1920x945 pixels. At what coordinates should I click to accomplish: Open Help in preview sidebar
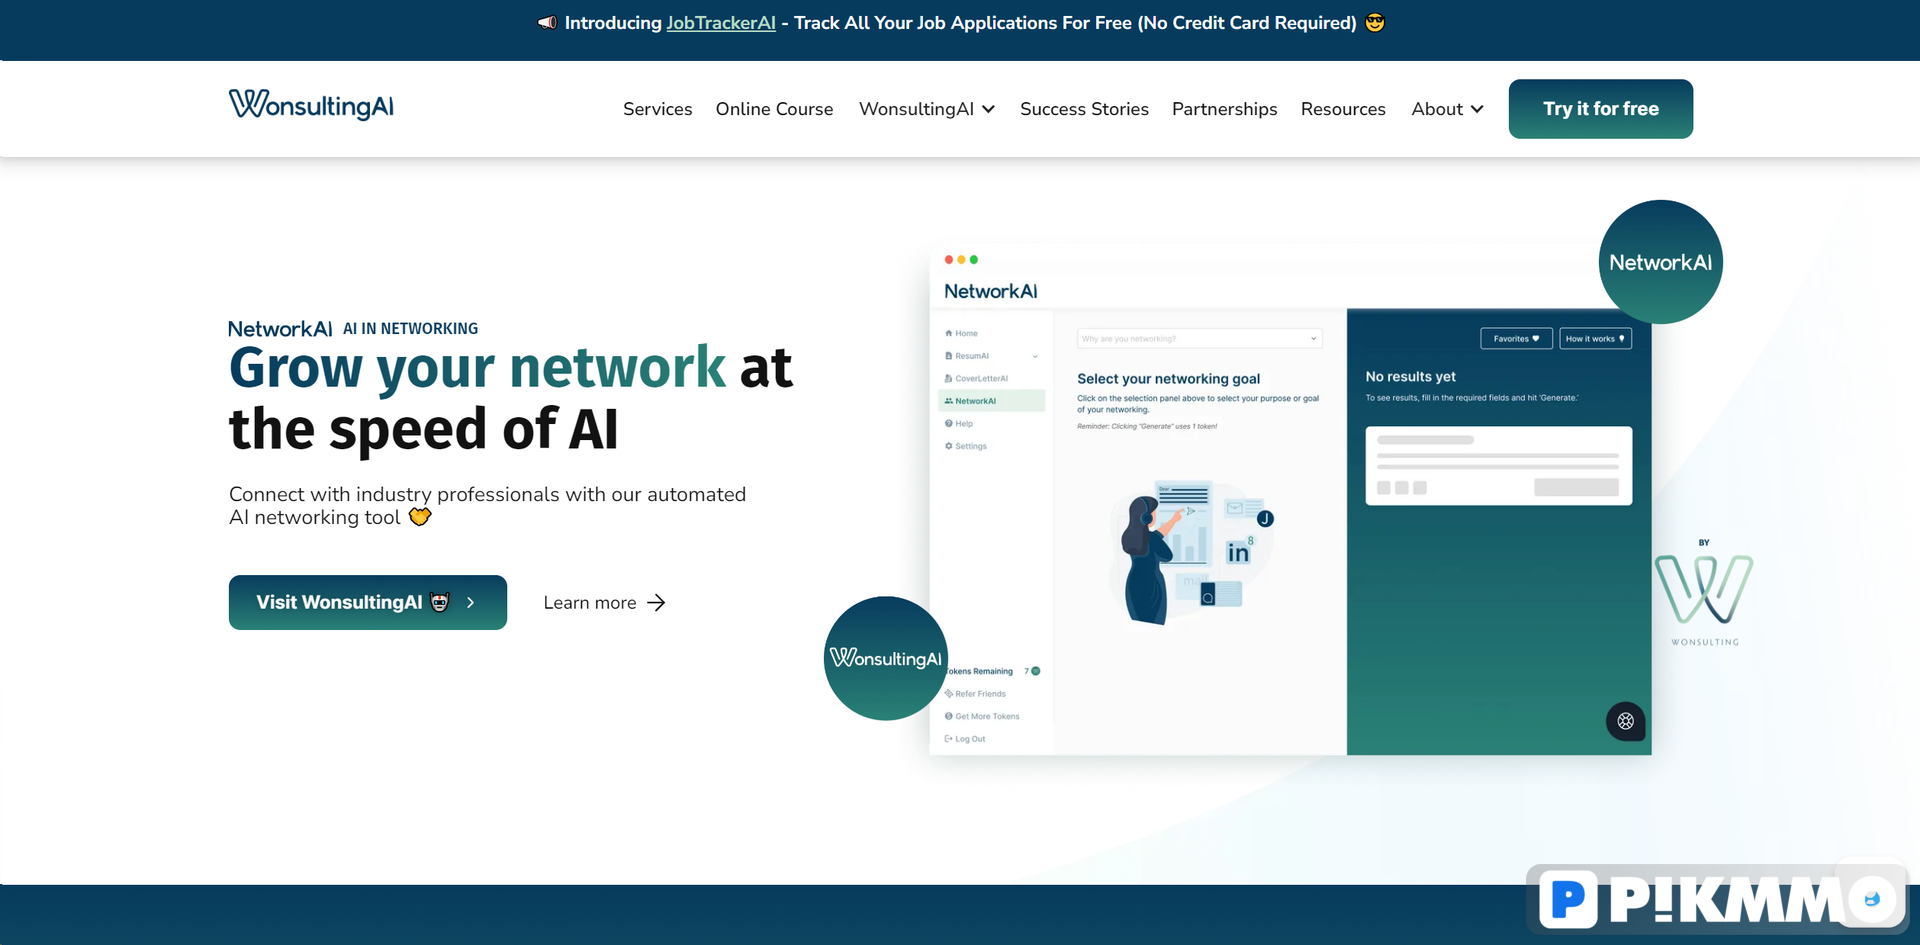[x=958, y=424]
